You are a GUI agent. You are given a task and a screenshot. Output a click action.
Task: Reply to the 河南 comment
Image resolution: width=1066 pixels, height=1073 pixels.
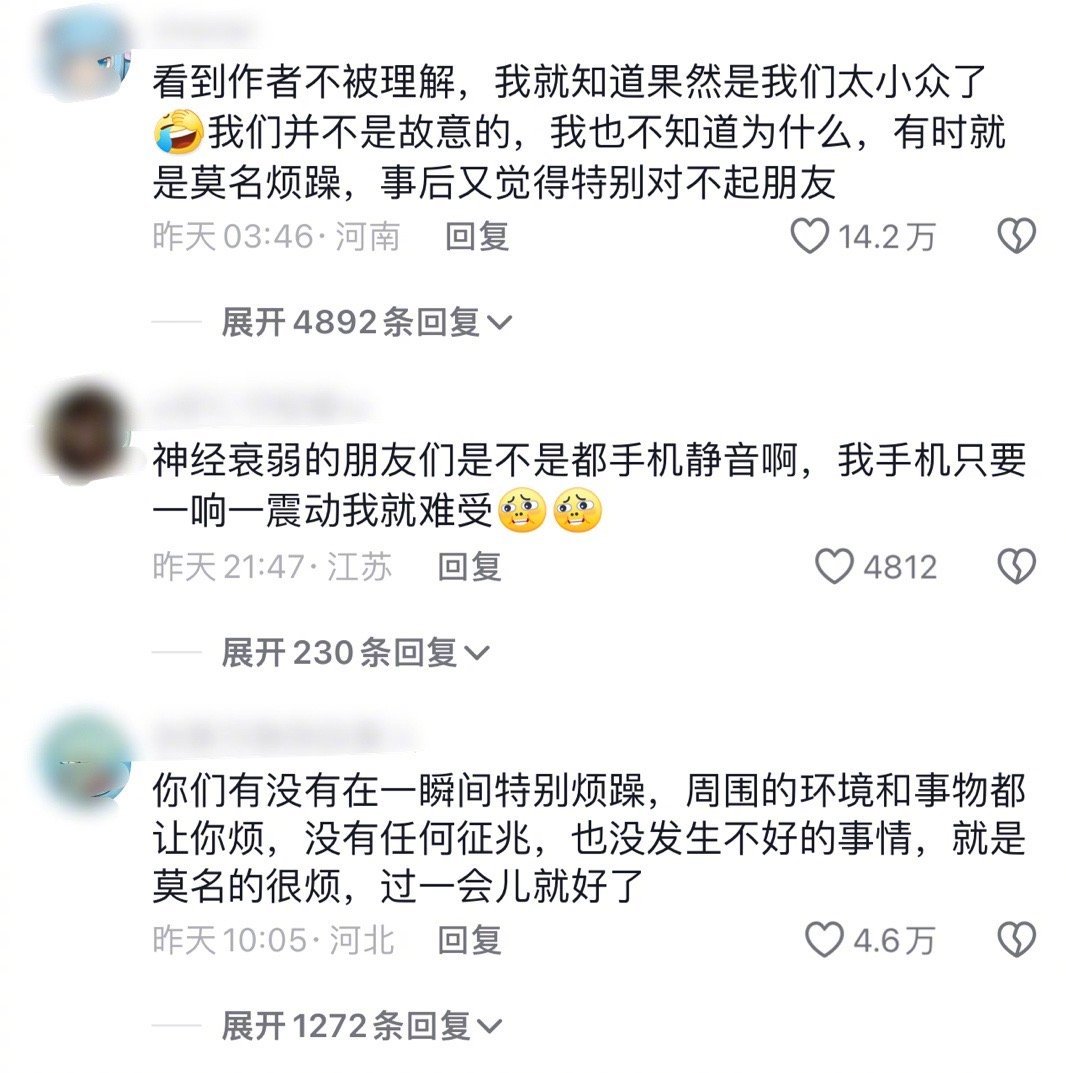tap(477, 237)
